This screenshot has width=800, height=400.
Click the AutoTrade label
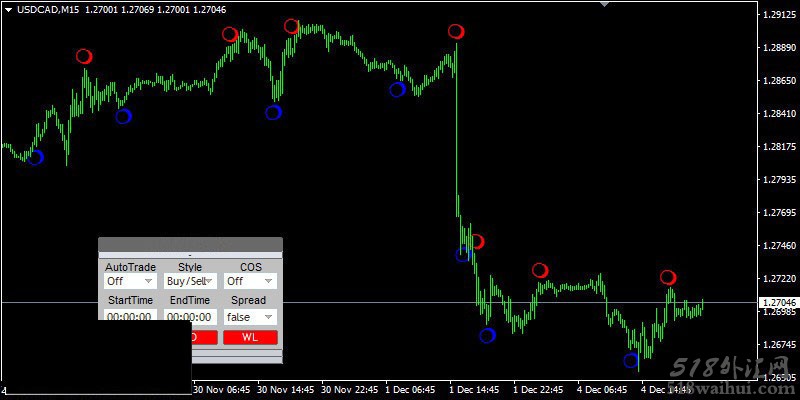[130, 267]
